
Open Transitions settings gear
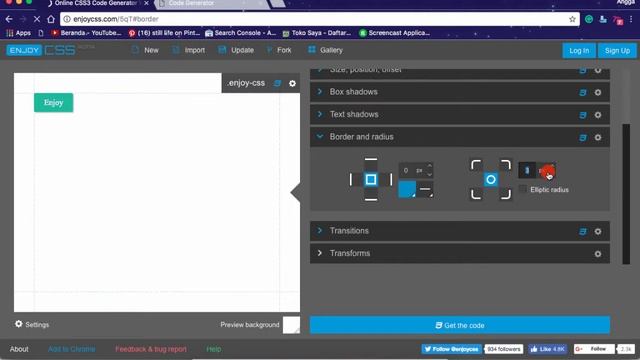(x=598, y=231)
